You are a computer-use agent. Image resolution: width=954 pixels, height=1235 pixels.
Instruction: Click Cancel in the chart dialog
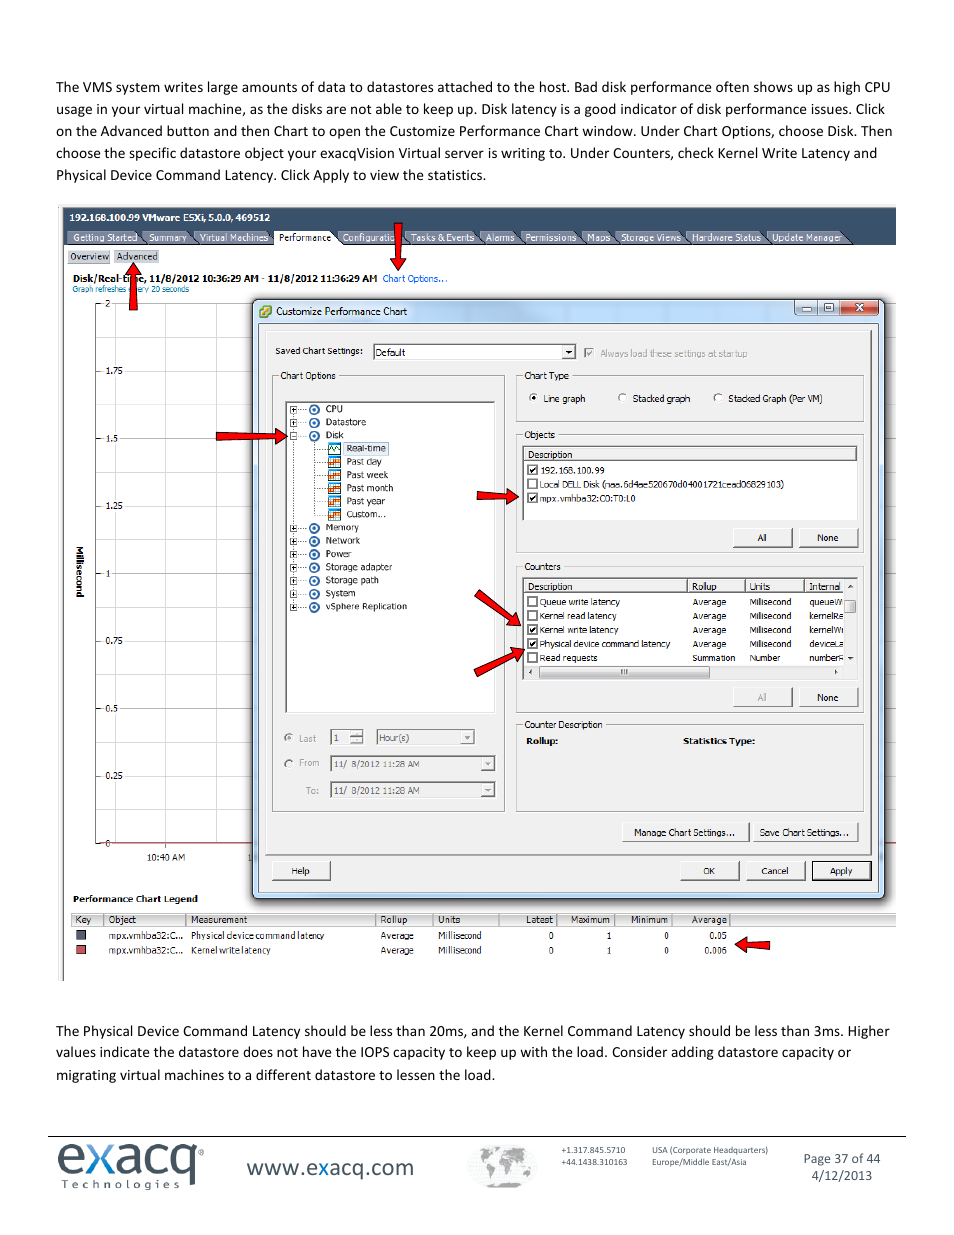tap(775, 871)
